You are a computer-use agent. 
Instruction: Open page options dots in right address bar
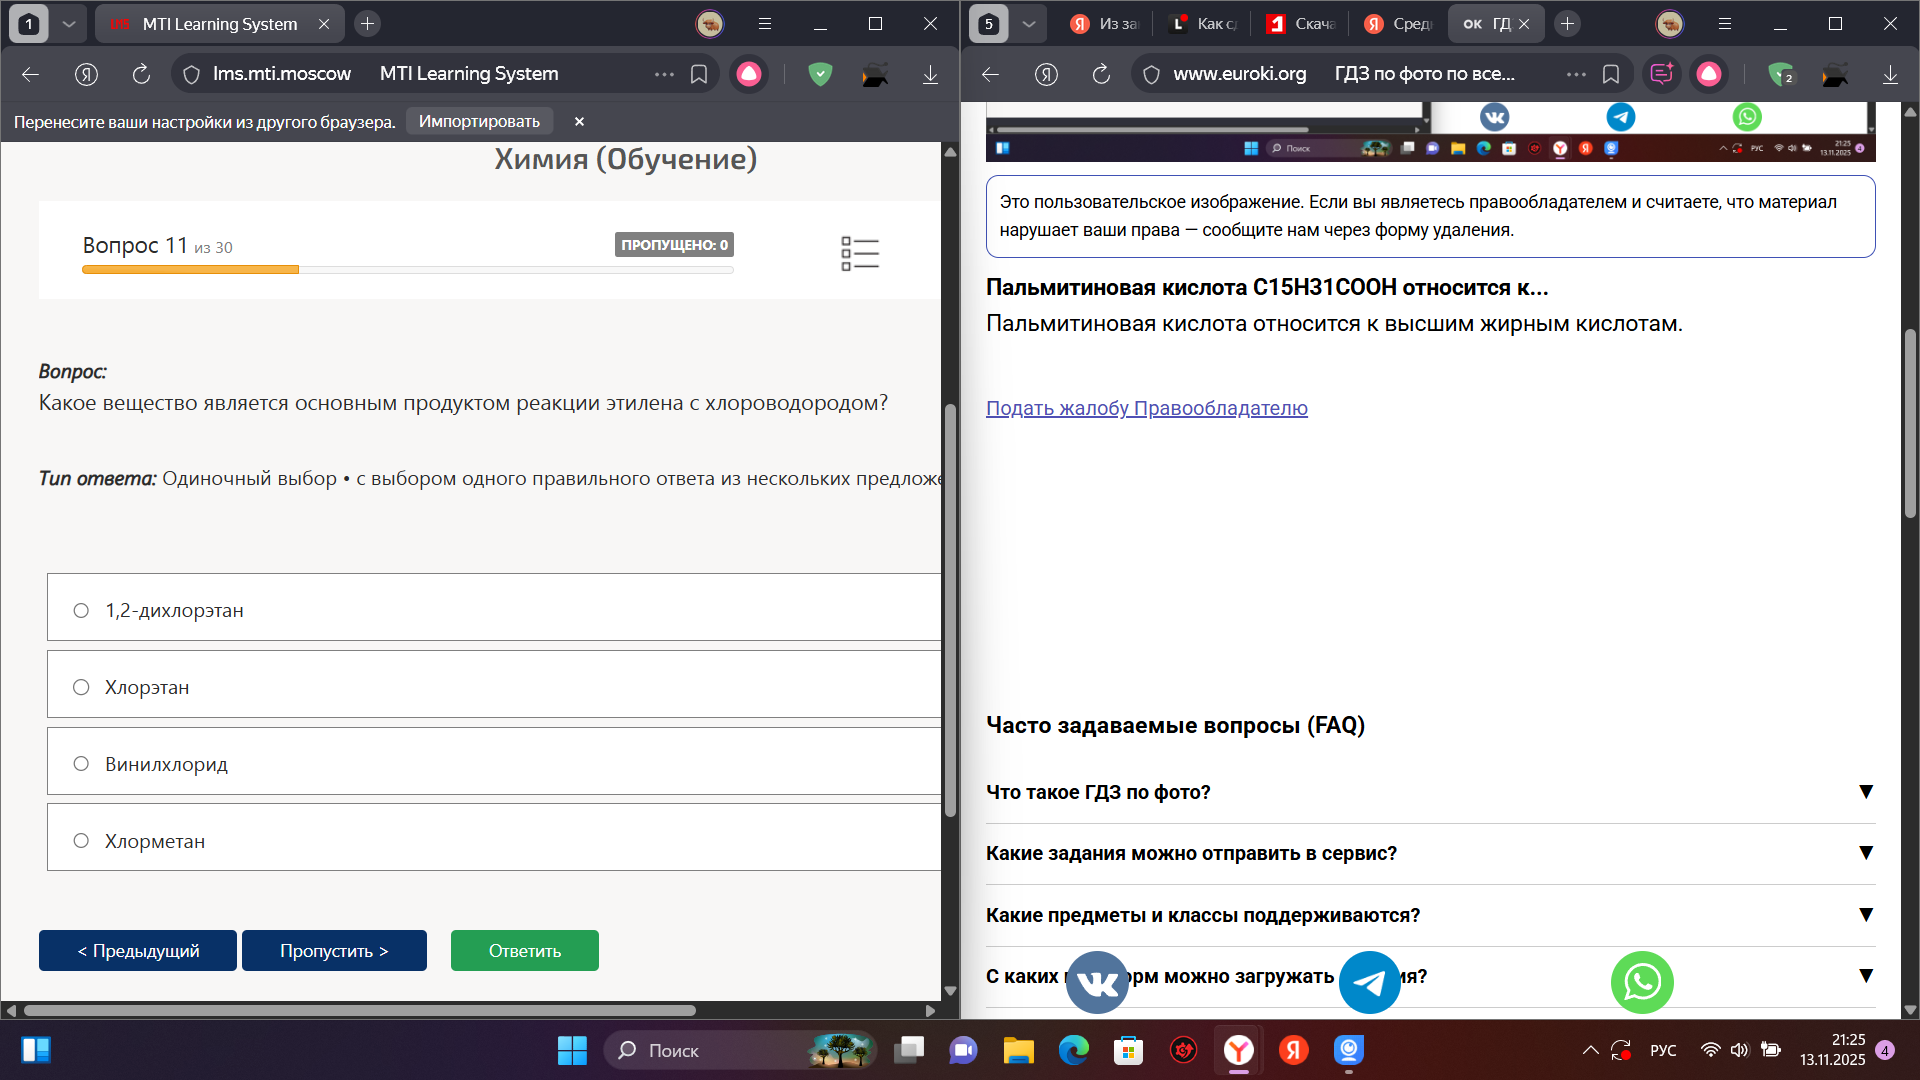(1576, 74)
